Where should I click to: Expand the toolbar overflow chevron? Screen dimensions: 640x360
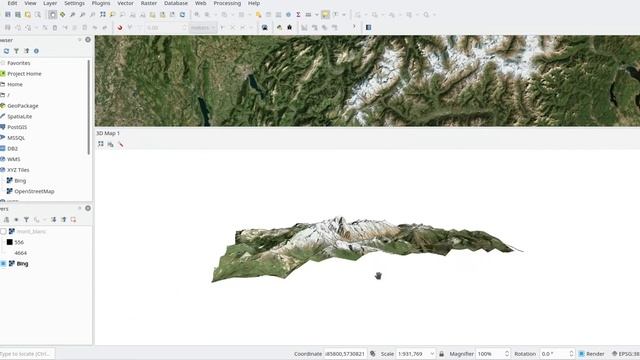point(354,27)
